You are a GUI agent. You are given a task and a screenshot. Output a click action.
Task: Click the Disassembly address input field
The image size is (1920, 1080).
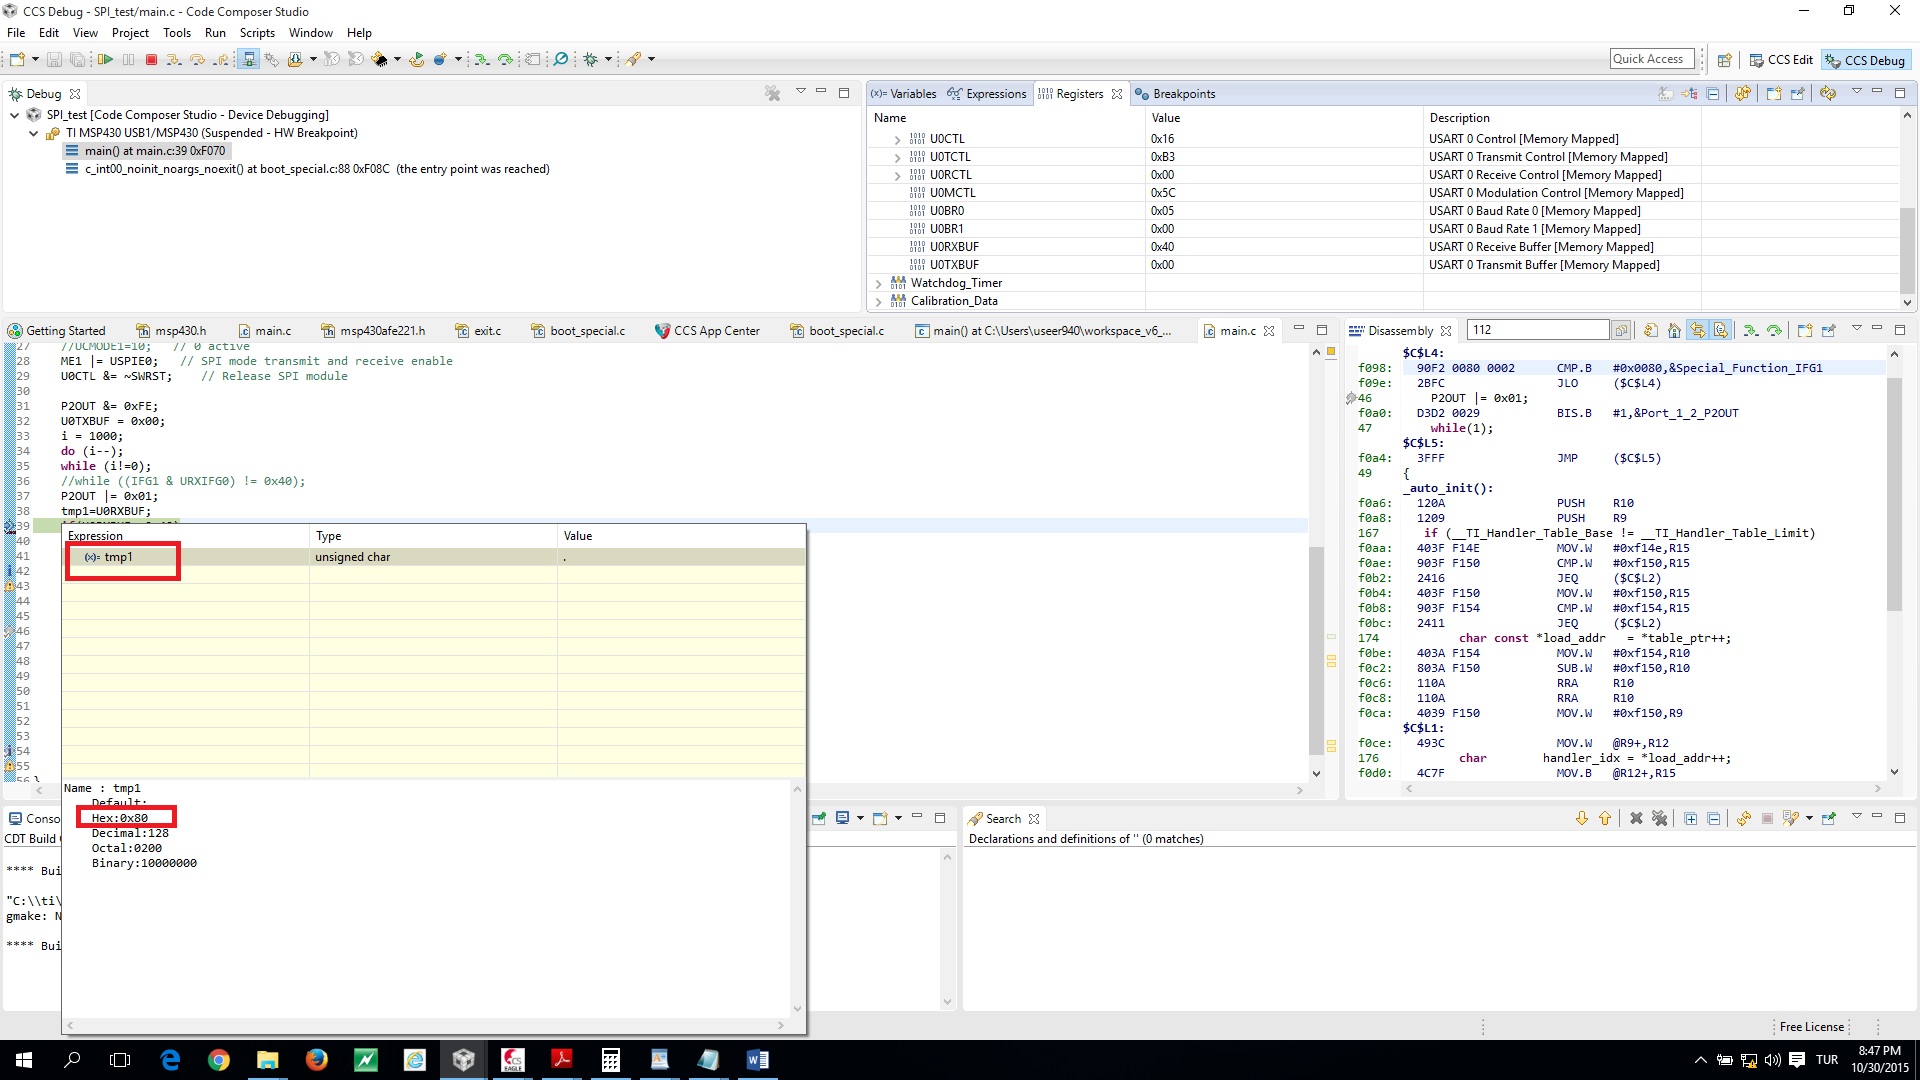(x=1537, y=330)
